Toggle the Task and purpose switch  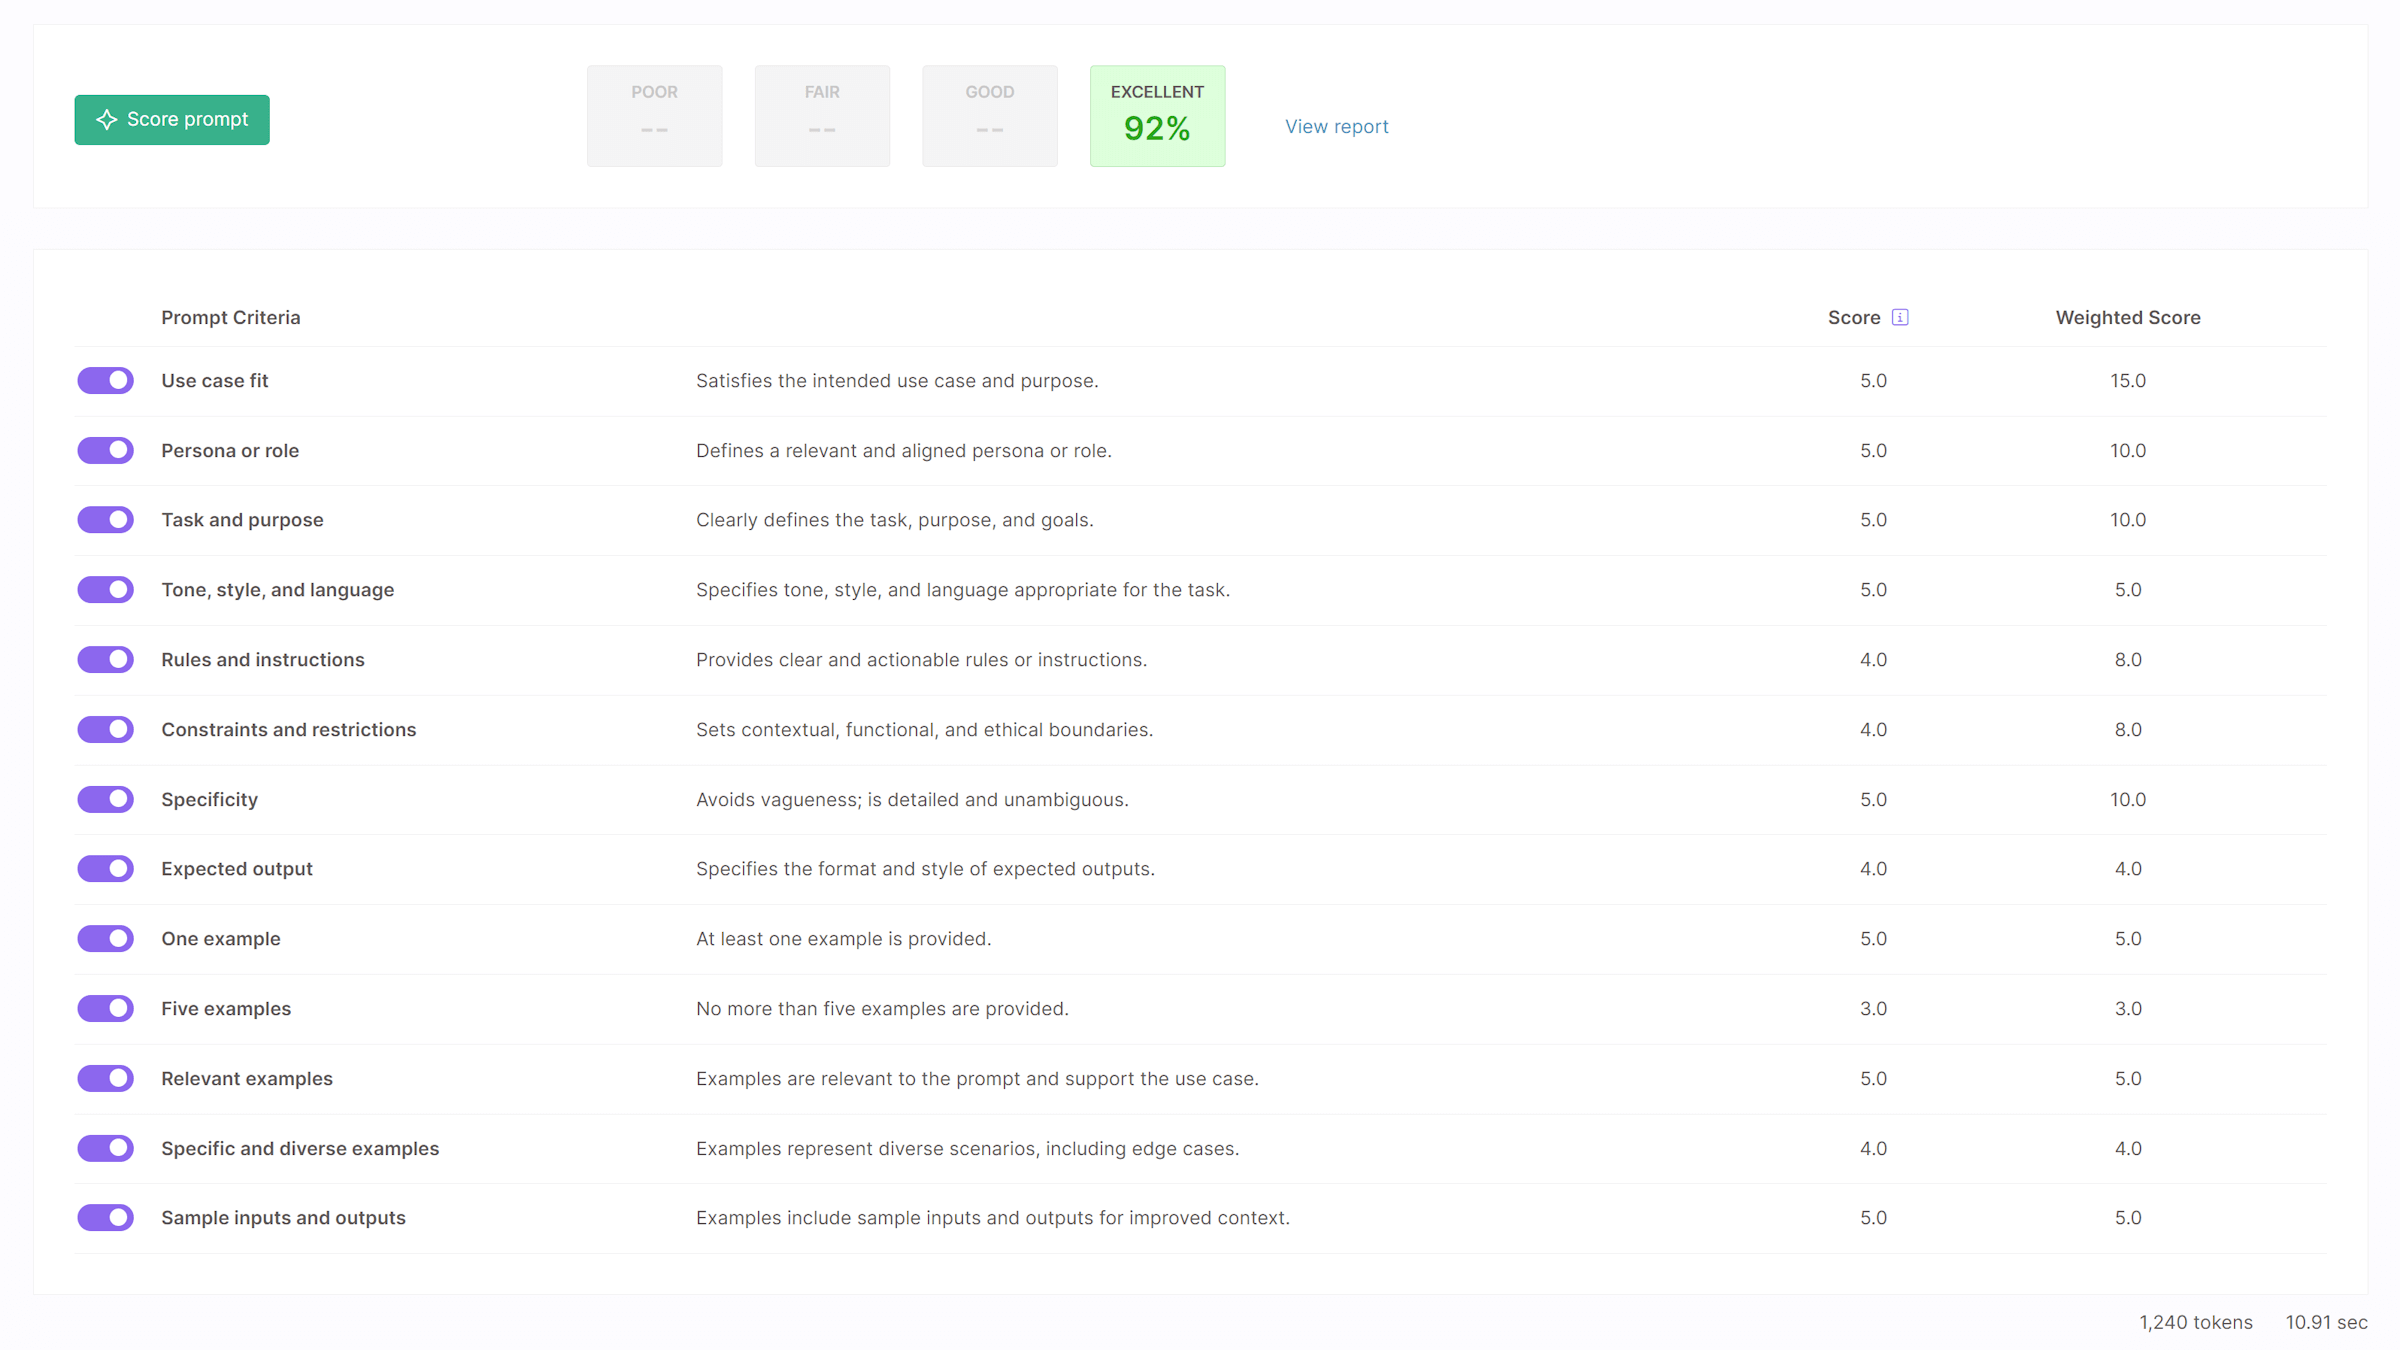(106, 520)
